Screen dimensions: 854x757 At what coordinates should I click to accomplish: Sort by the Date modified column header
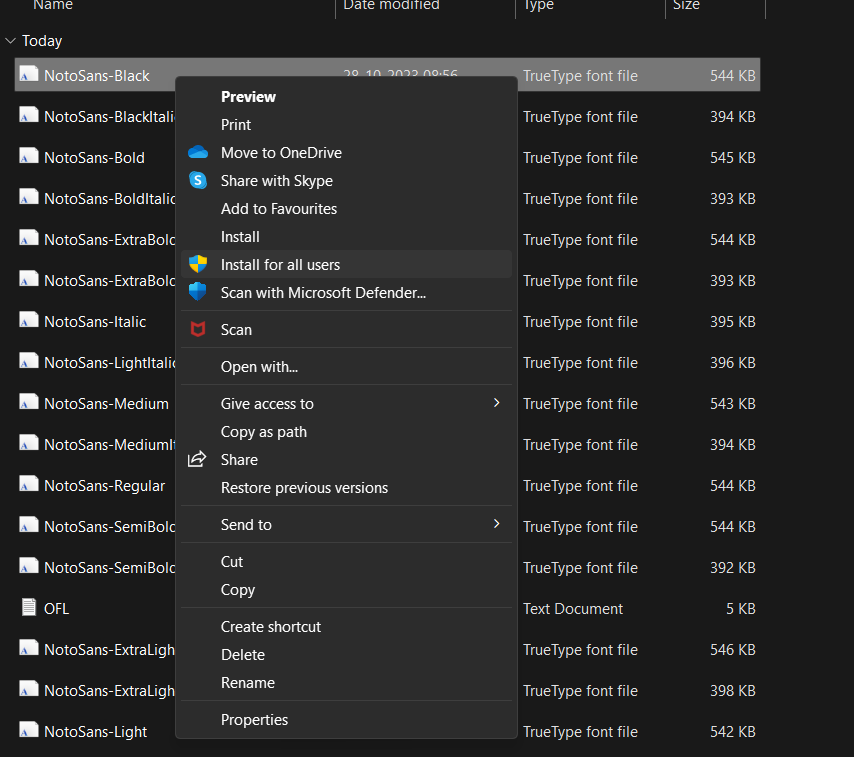[x=391, y=6]
